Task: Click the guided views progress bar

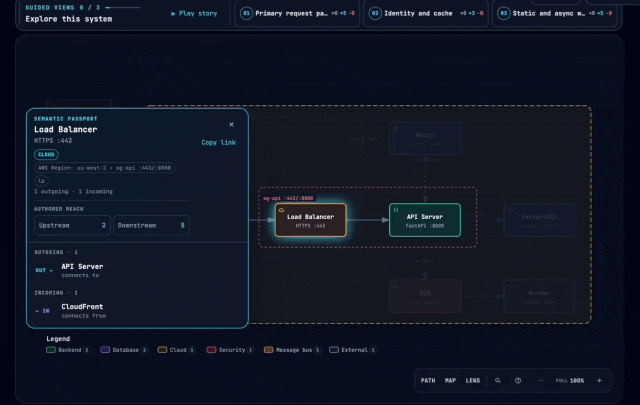Action: tap(123, 7)
